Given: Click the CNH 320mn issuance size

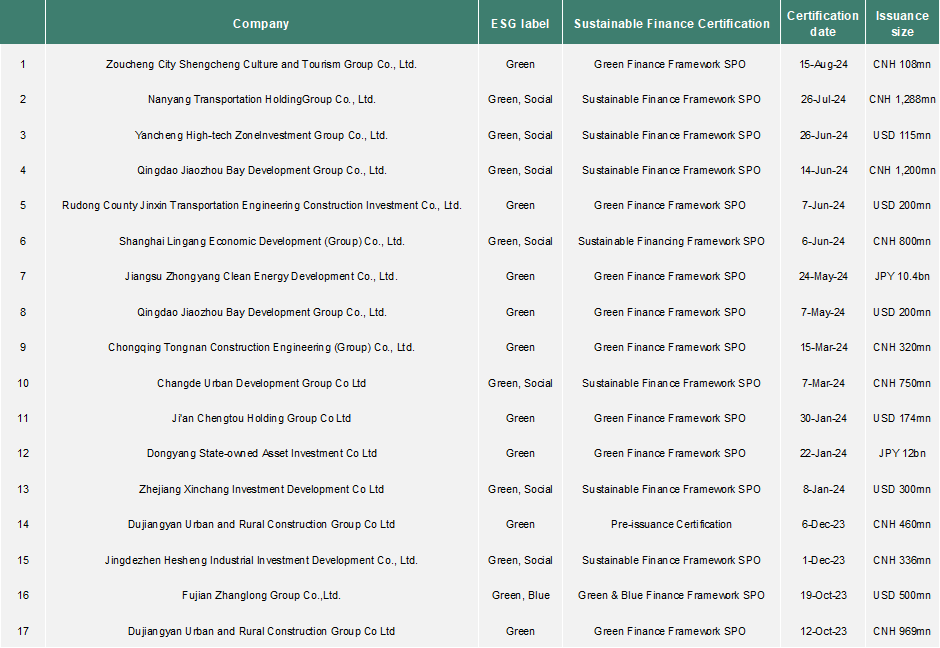Looking at the screenshot, I should 902,348.
